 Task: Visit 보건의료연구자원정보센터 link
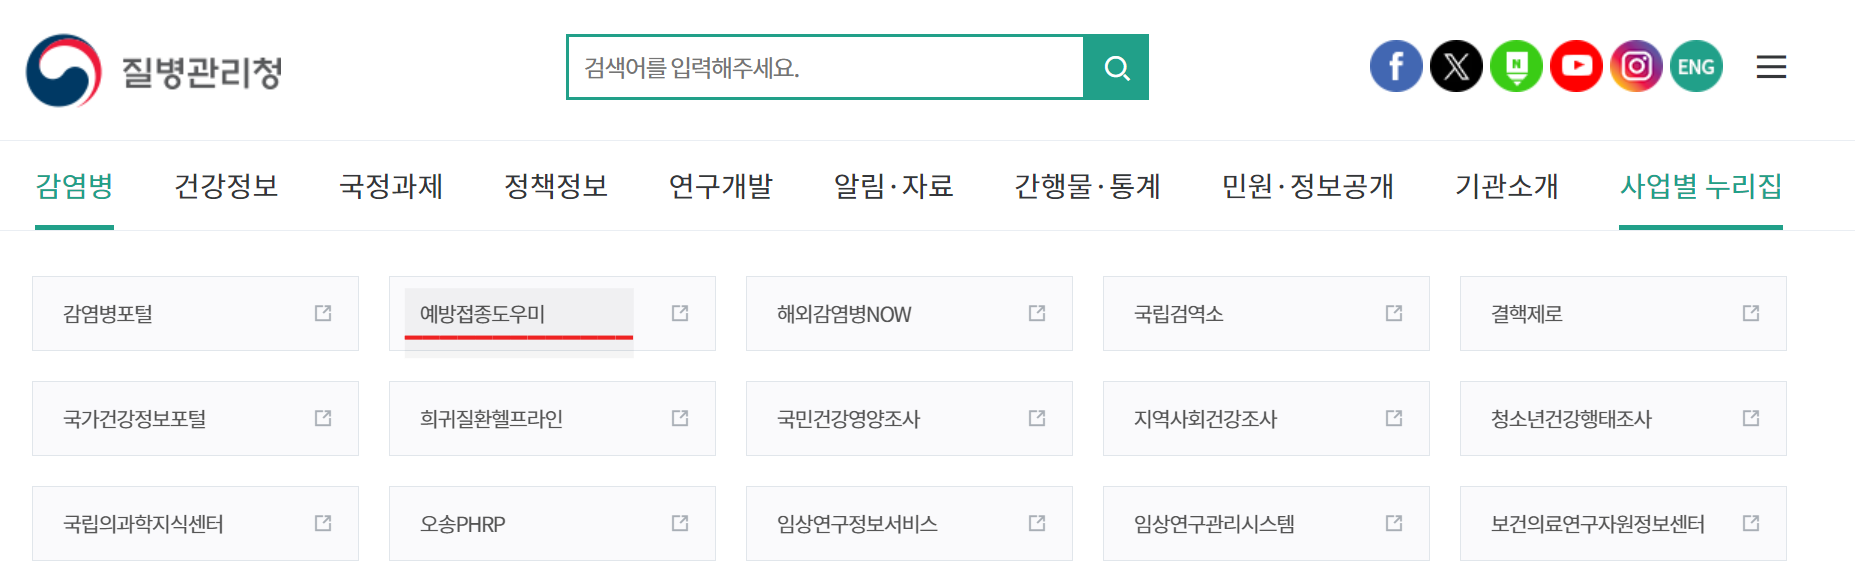pos(1623,523)
